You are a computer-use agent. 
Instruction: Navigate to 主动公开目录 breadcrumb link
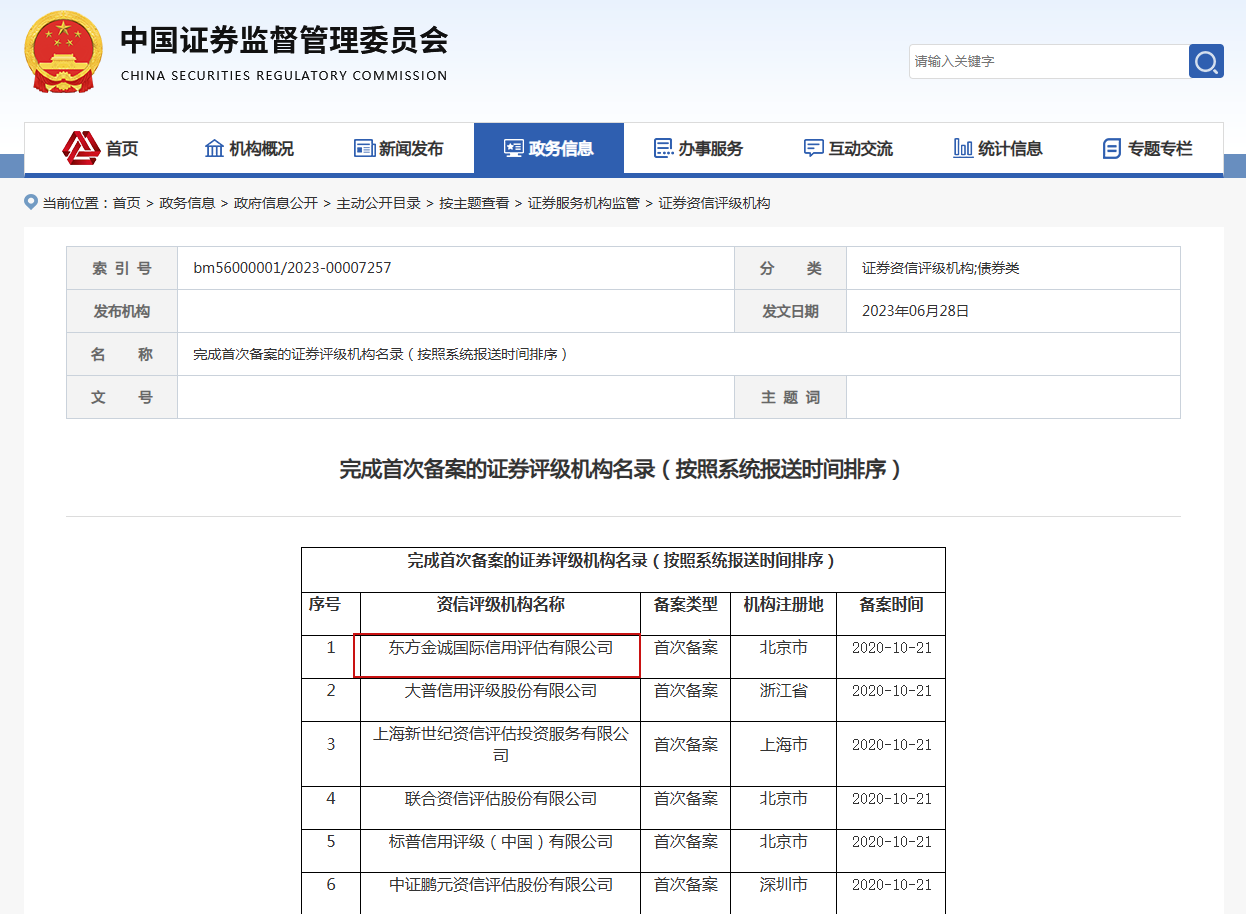pyautogui.click(x=378, y=203)
